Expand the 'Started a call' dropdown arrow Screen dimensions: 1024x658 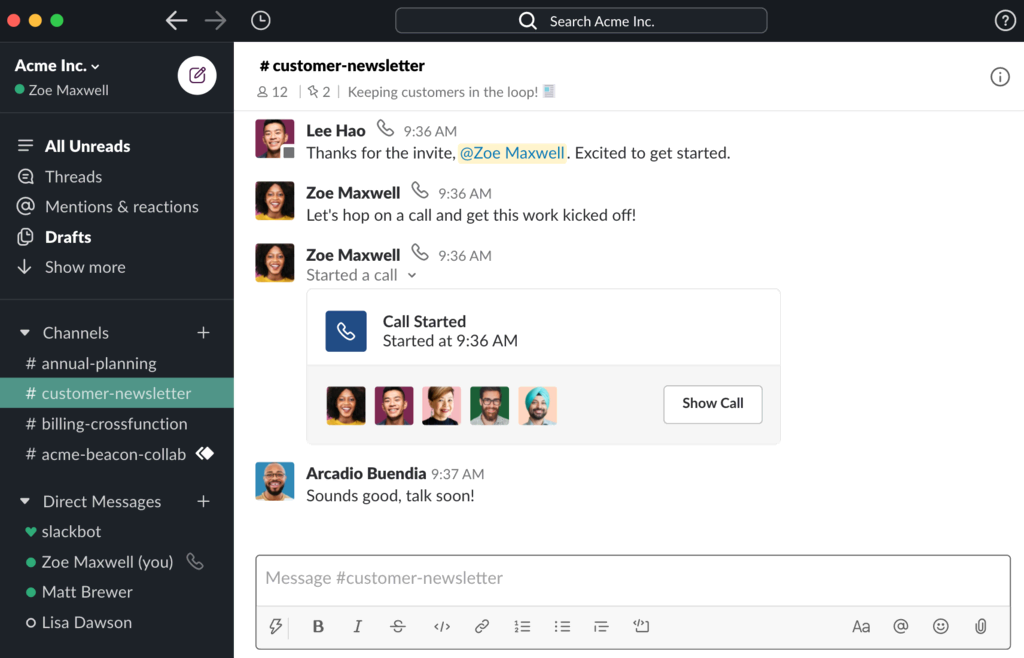(x=412, y=276)
